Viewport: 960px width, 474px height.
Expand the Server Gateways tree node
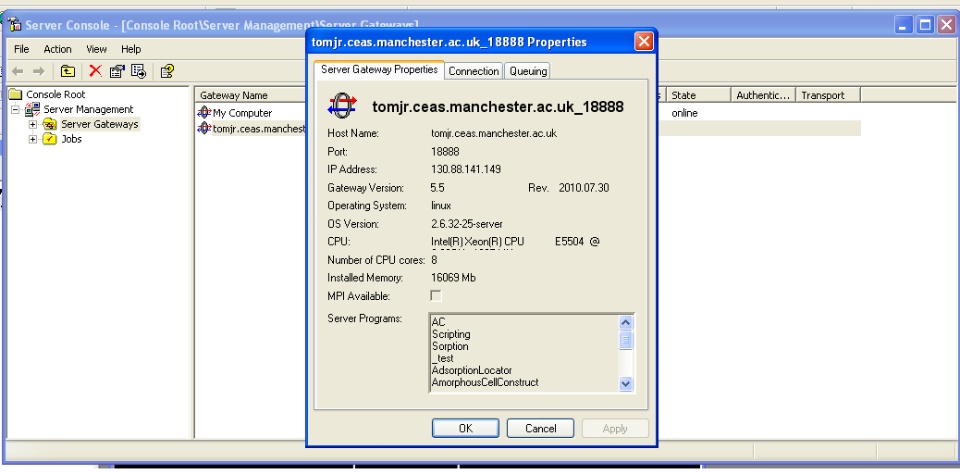(x=33, y=124)
